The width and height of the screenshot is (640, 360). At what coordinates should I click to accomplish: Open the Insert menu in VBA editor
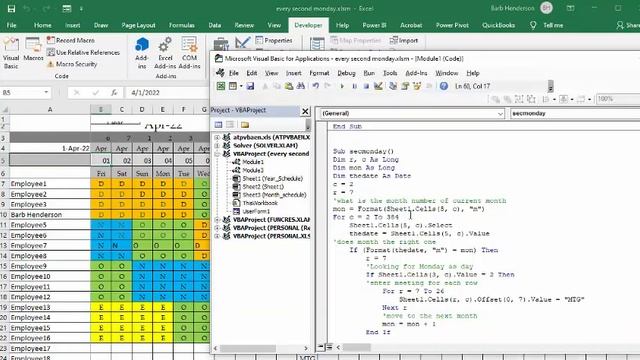pyautogui.click(x=293, y=73)
